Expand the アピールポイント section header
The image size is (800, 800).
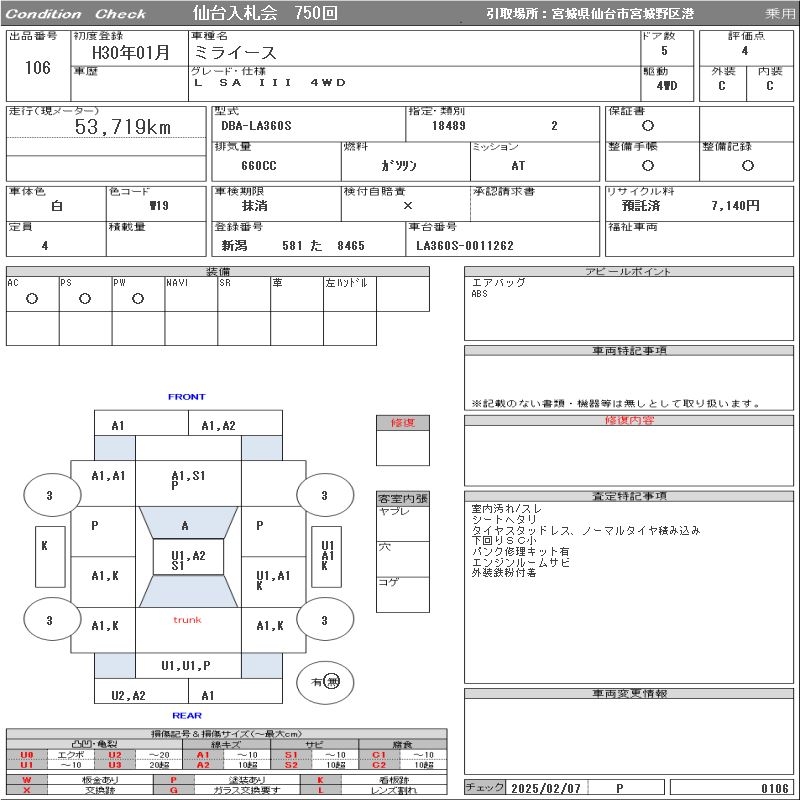pyautogui.click(x=629, y=272)
